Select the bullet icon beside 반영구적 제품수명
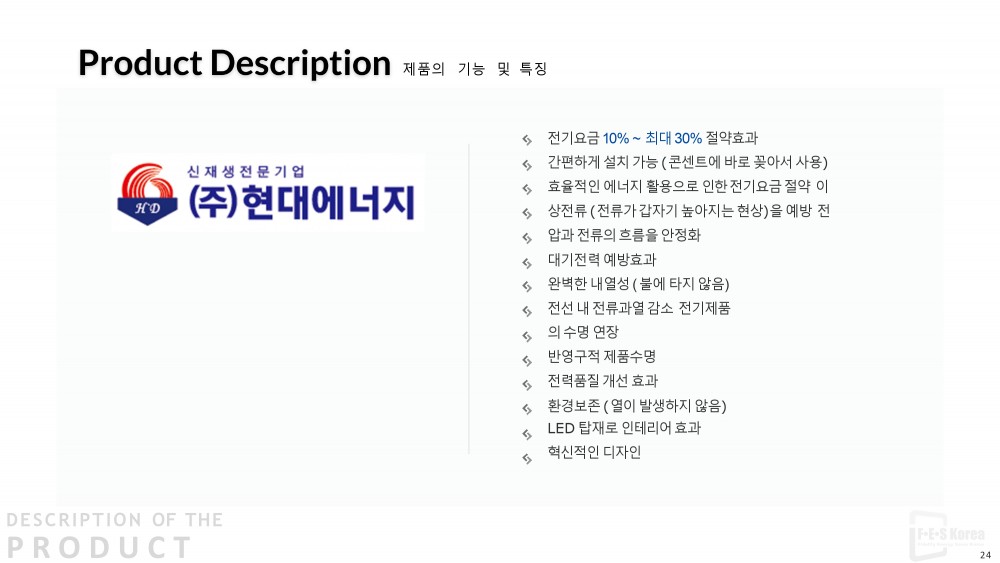Screen dimensions: 1000x563 click(x=527, y=359)
